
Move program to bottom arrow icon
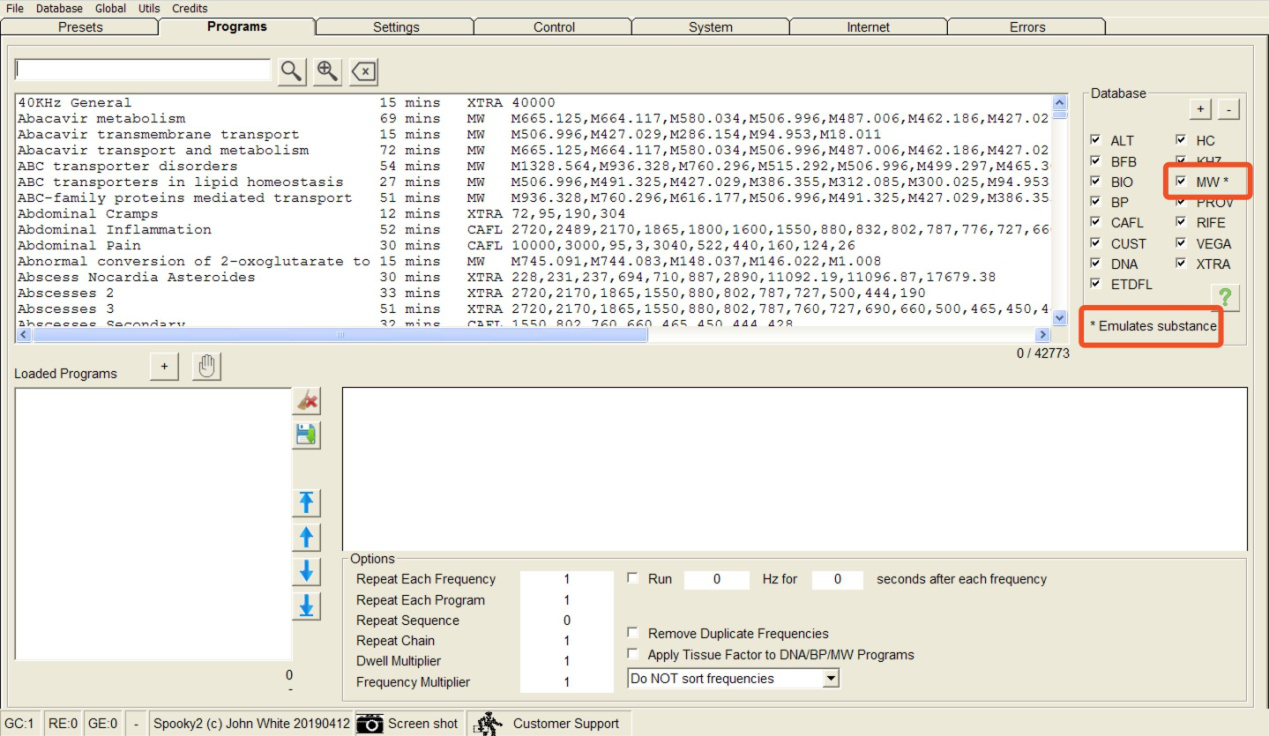[x=307, y=605]
